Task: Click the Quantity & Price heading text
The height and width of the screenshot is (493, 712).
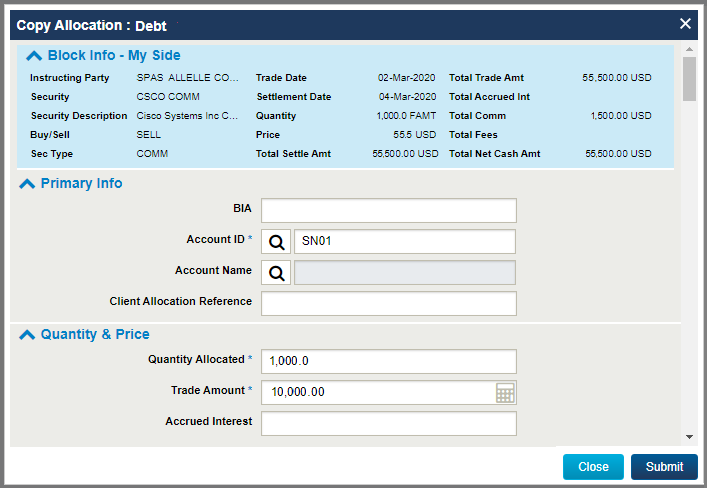Action: coord(95,335)
